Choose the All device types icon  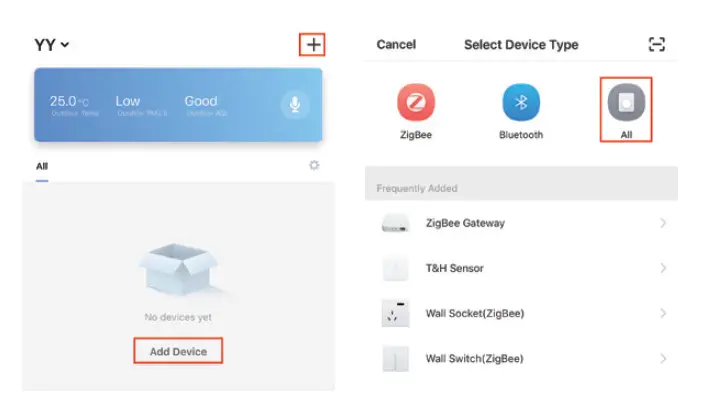626,103
